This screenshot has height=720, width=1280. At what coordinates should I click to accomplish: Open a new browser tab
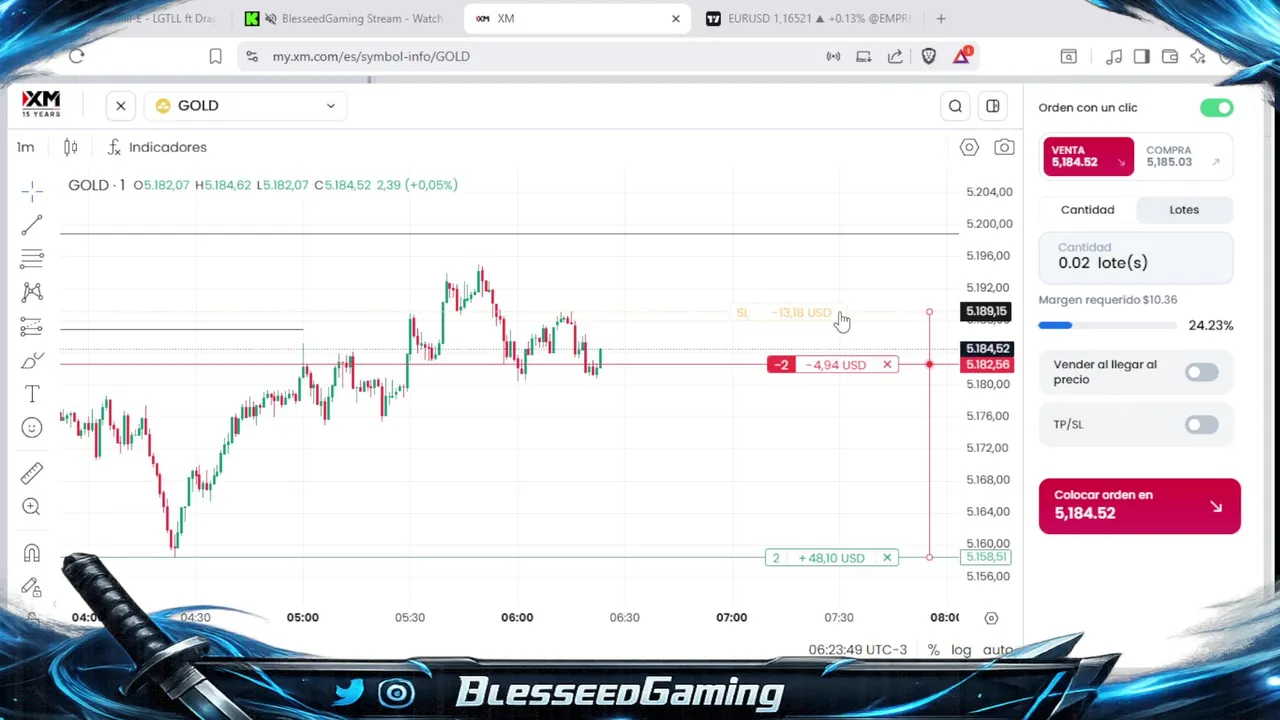(941, 18)
